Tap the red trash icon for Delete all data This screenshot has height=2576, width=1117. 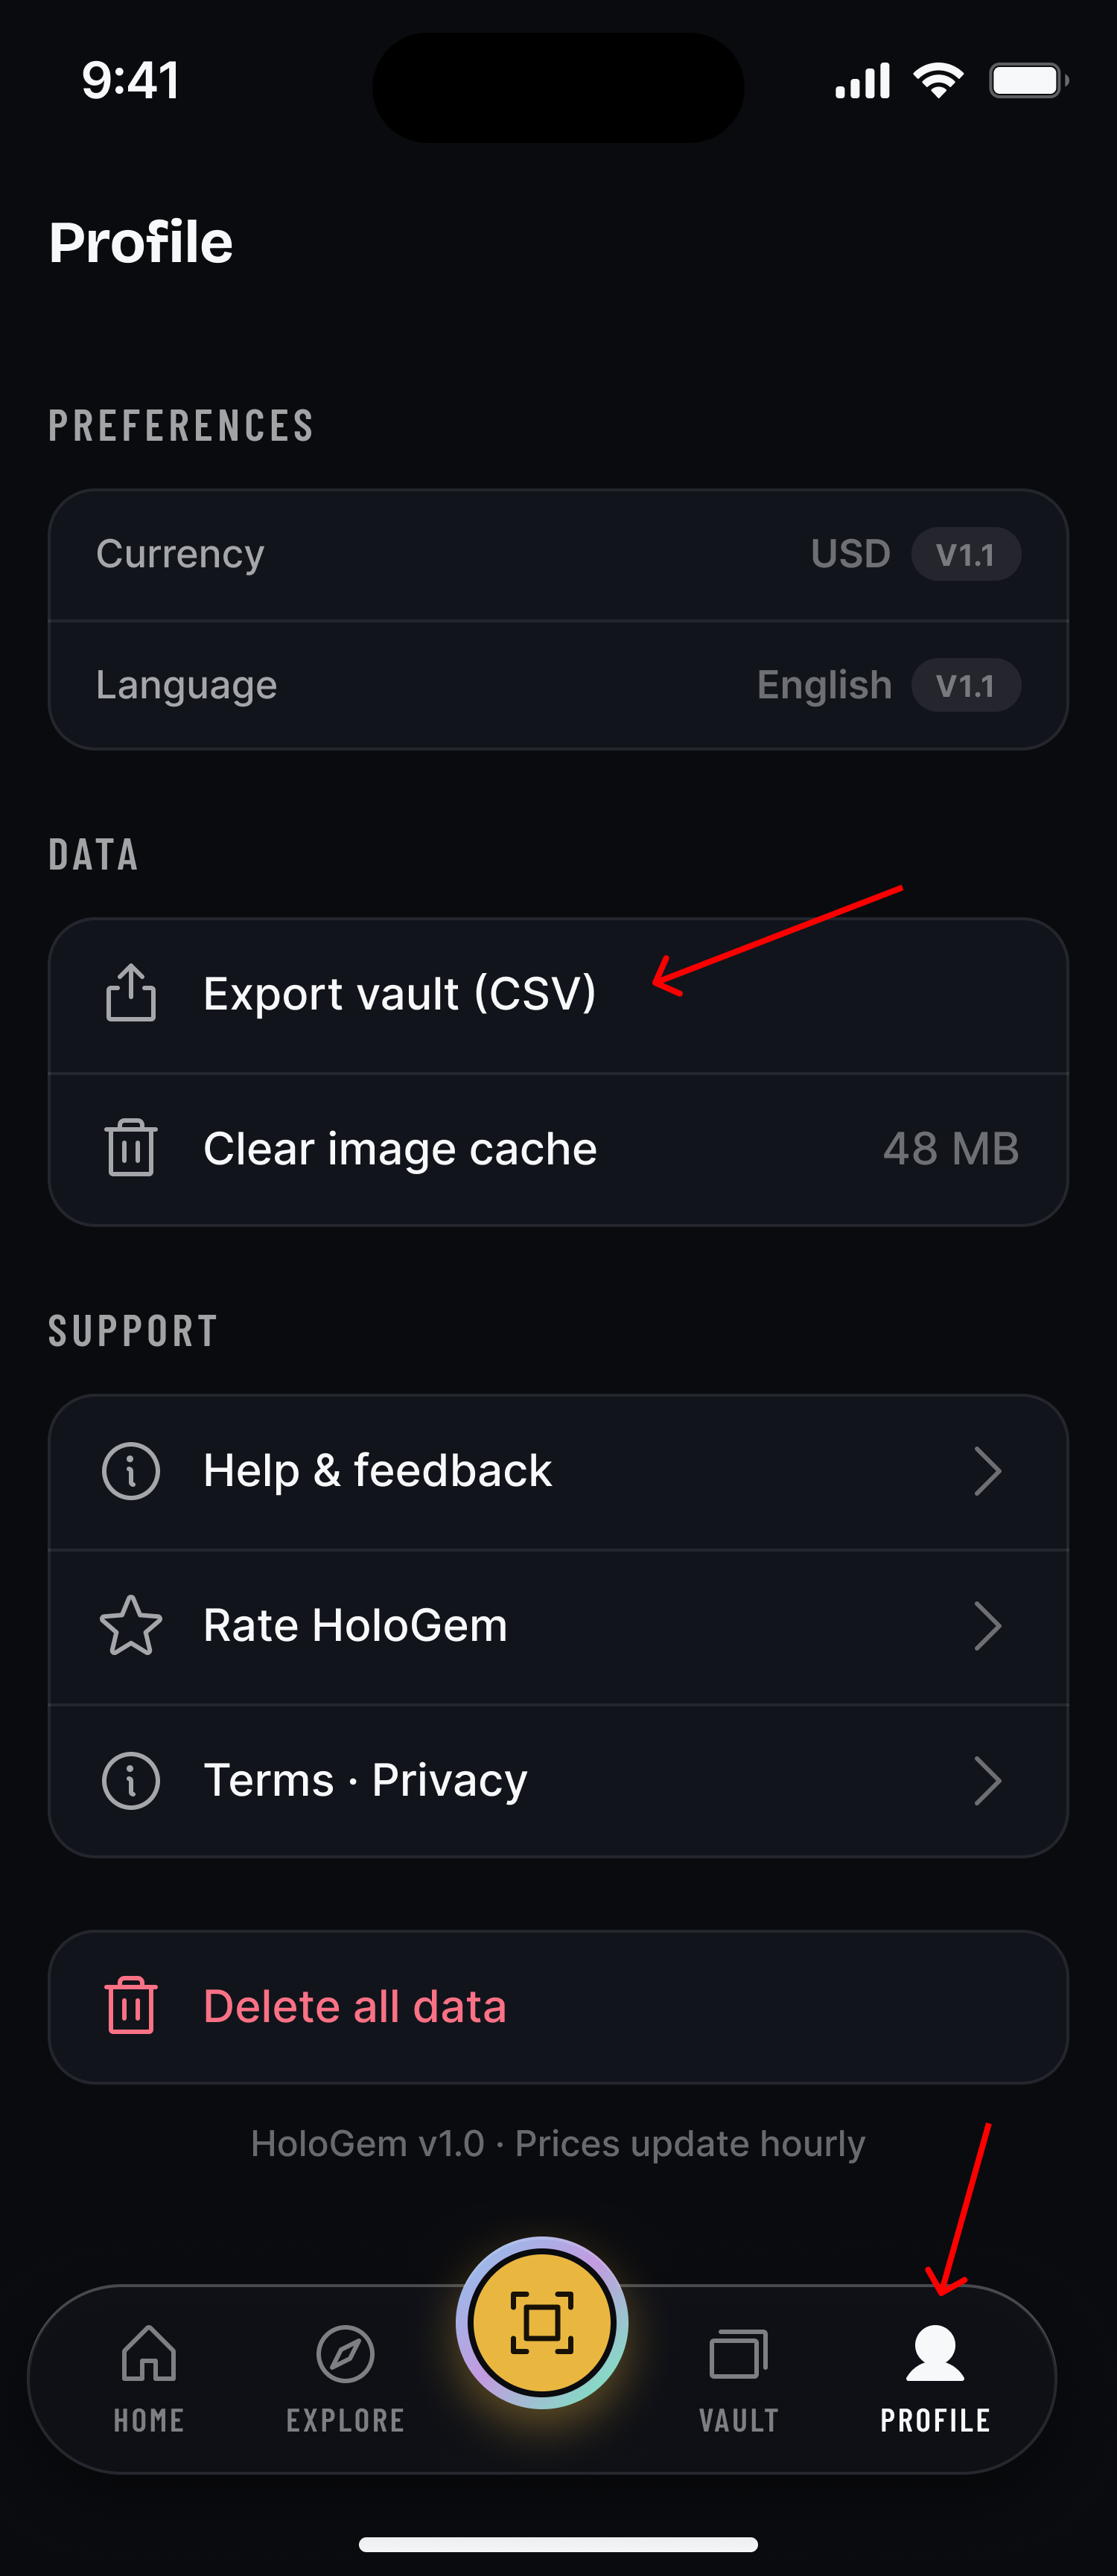(x=131, y=2006)
